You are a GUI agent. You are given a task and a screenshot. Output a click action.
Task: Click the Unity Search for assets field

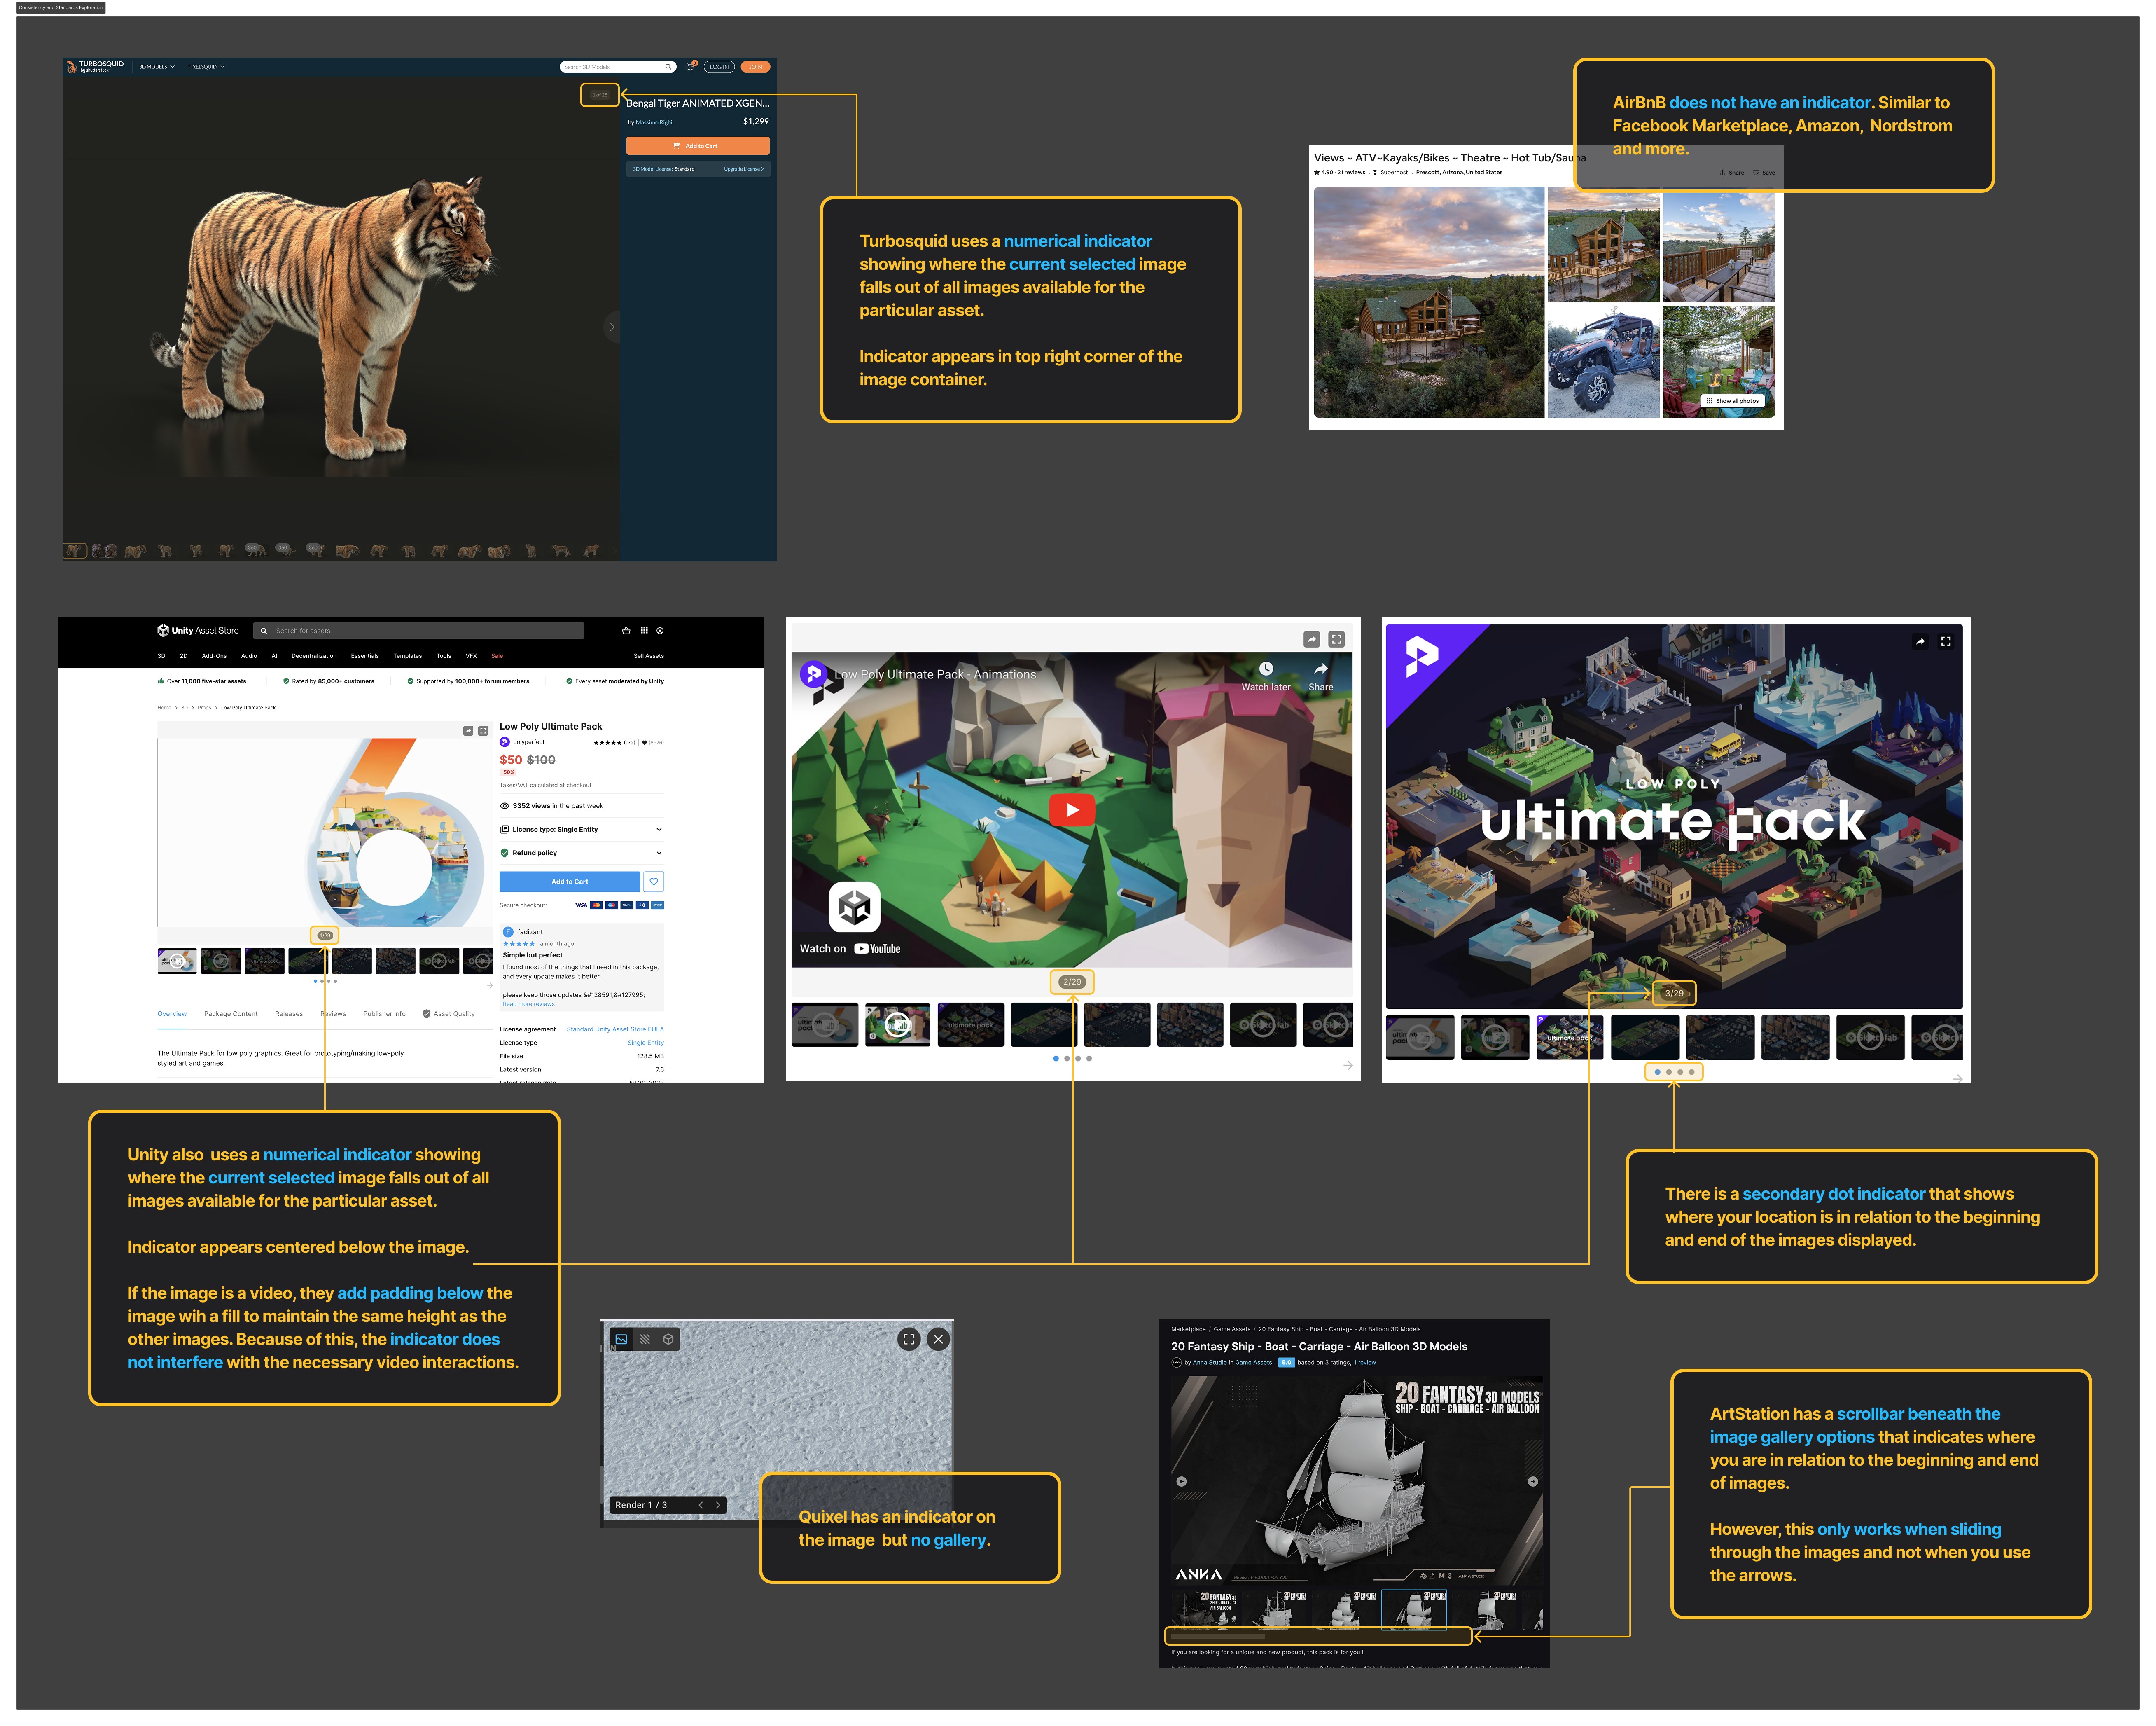[x=419, y=631]
